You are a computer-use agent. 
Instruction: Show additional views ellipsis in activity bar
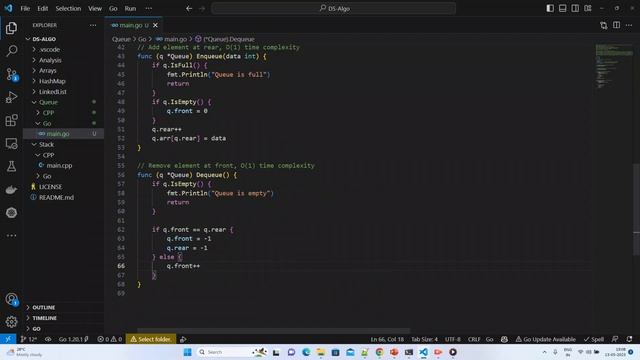pyautogui.click(x=11, y=236)
